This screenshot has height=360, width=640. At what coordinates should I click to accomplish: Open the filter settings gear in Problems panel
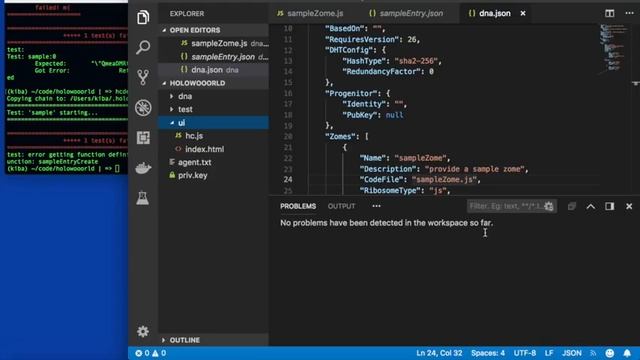(549, 207)
